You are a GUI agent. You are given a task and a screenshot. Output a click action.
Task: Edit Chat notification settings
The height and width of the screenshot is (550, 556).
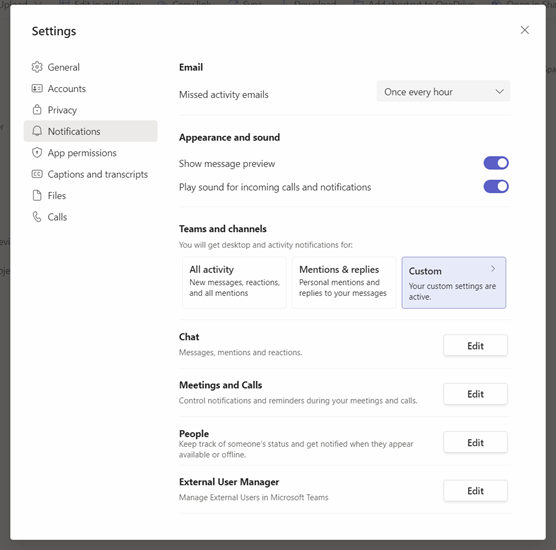(475, 345)
